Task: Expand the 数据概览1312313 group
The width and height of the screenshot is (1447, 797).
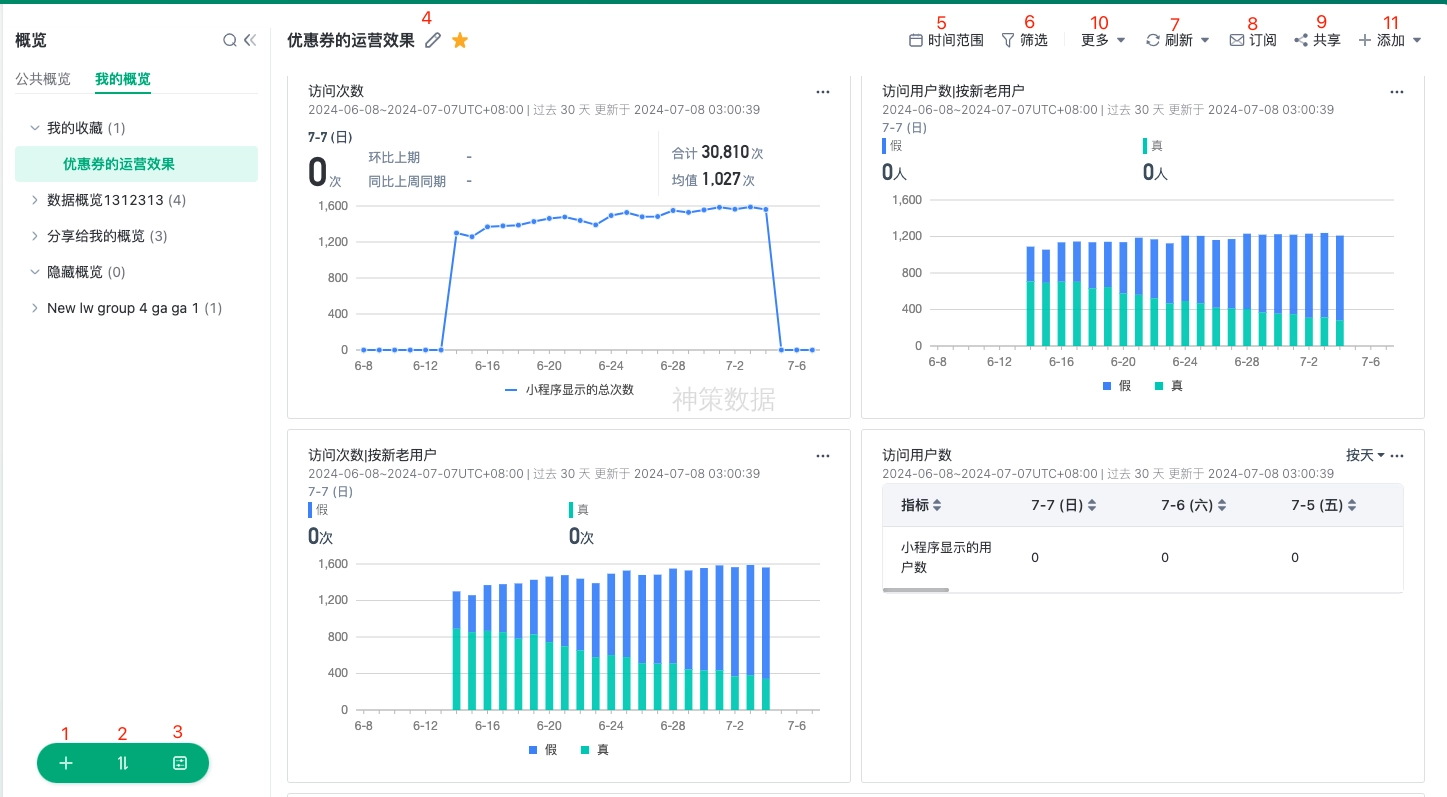Action: pyautogui.click(x=35, y=200)
